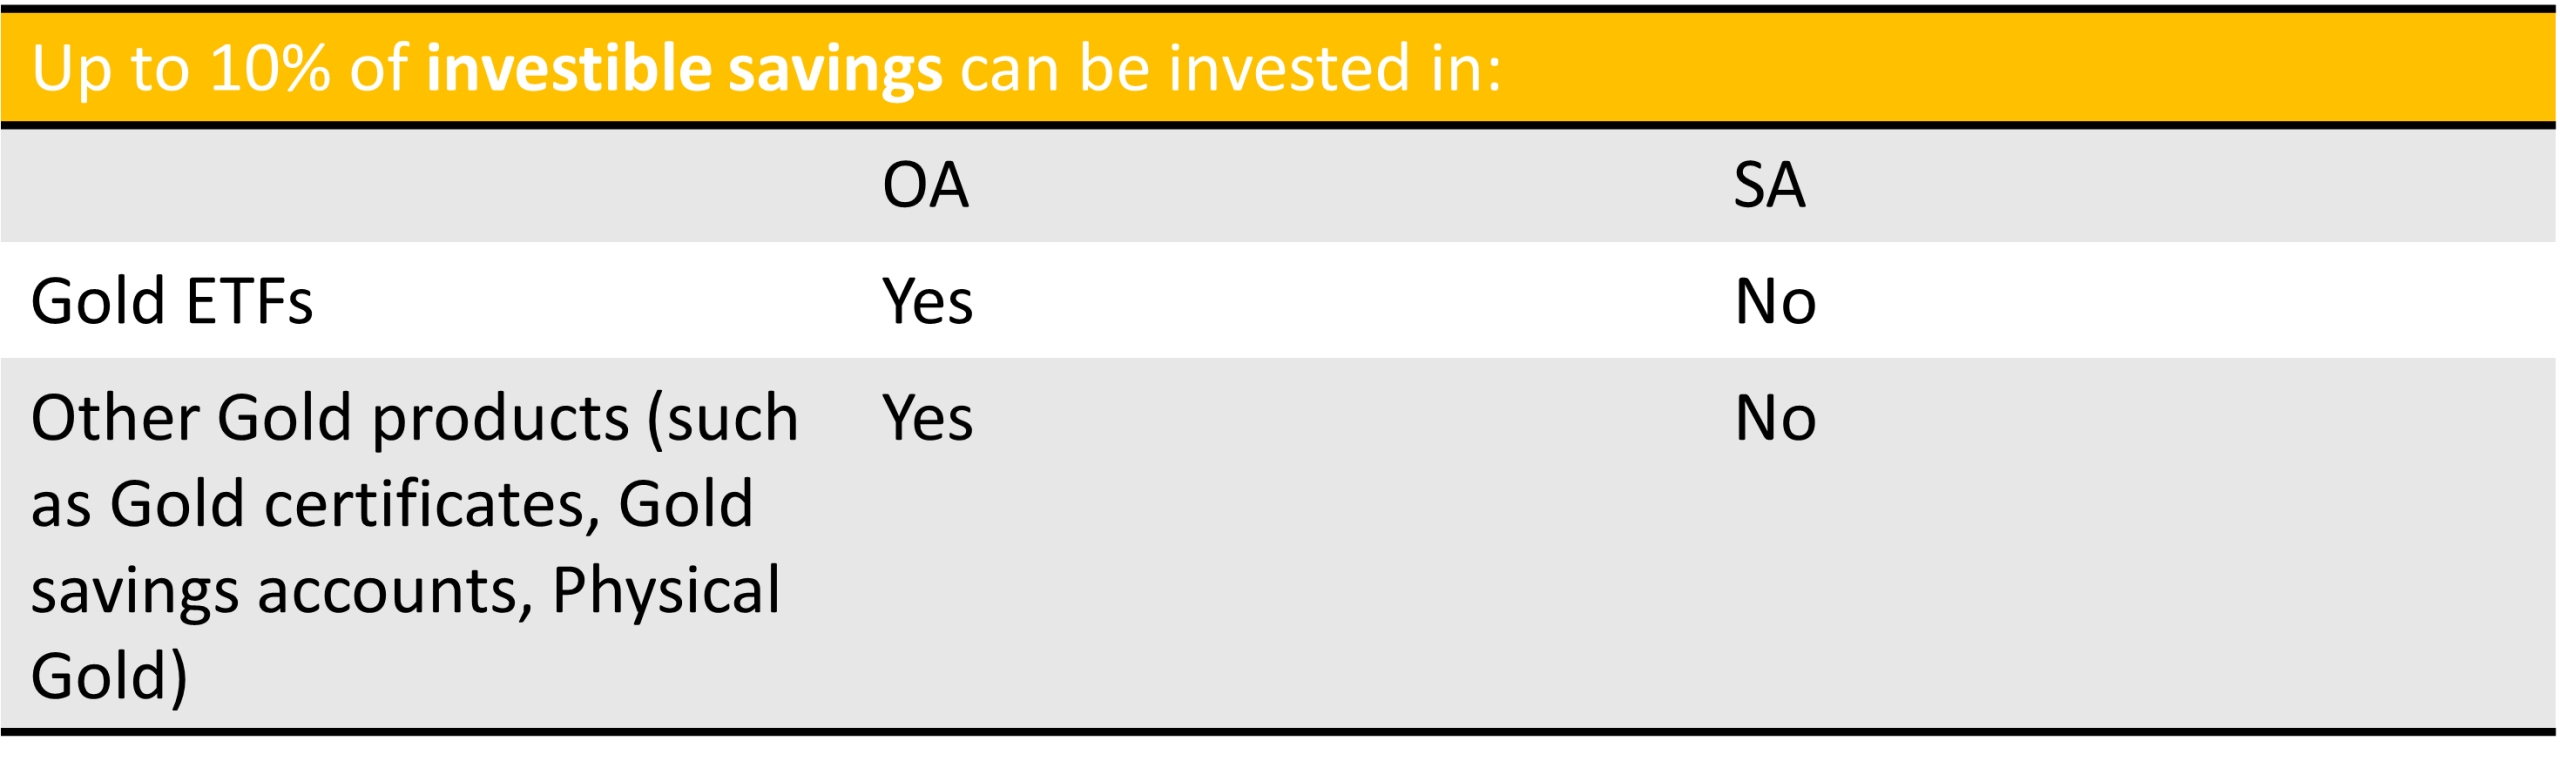Viewport: 2560px width, 761px height.
Task: Click the word 'Physical' in last row
Action: click(666, 591)
